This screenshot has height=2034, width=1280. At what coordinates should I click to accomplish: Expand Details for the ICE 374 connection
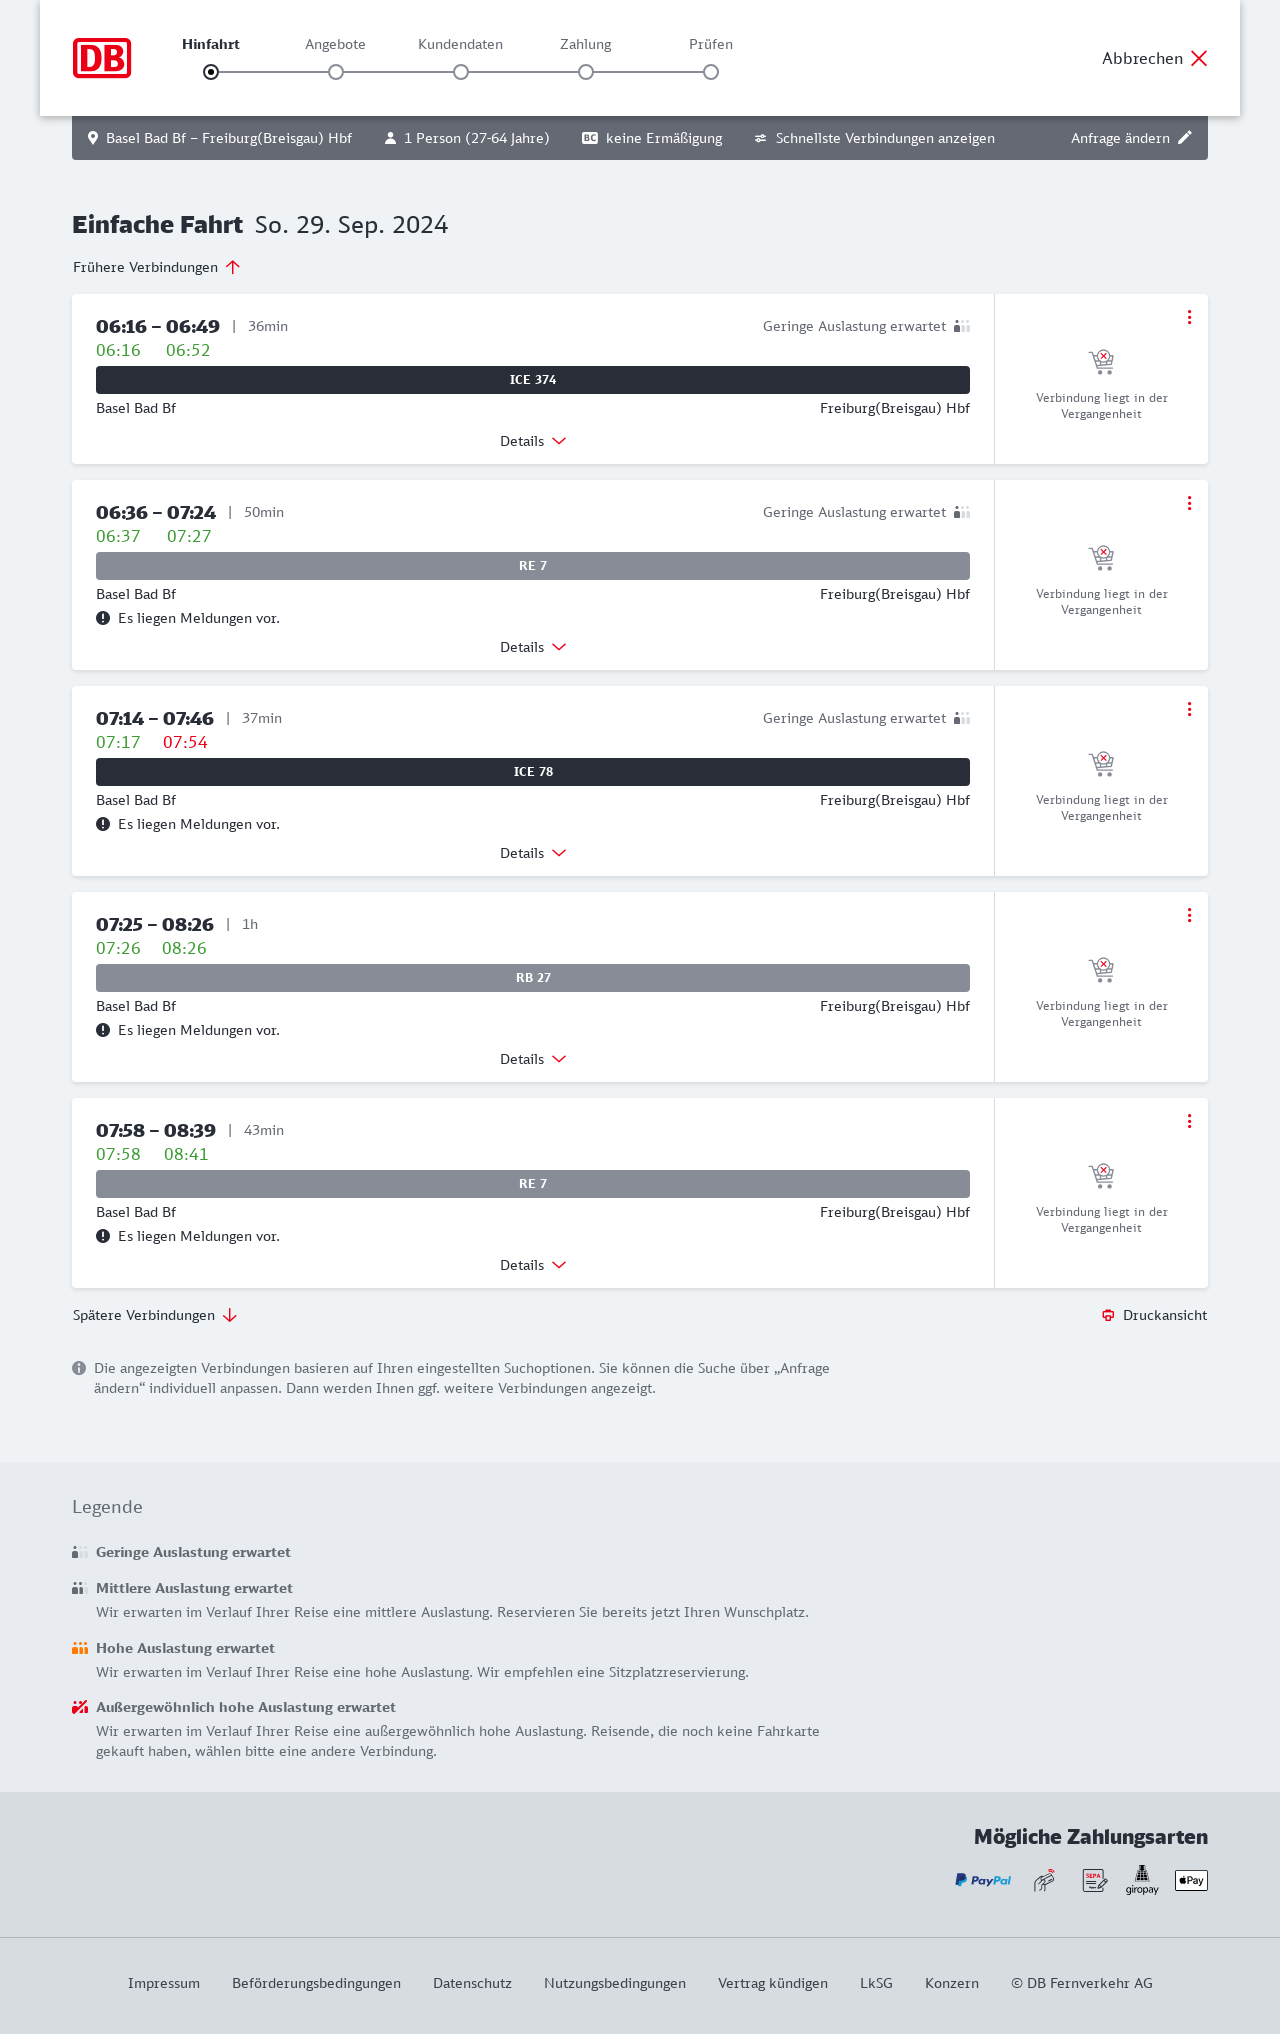coord(533,441)
